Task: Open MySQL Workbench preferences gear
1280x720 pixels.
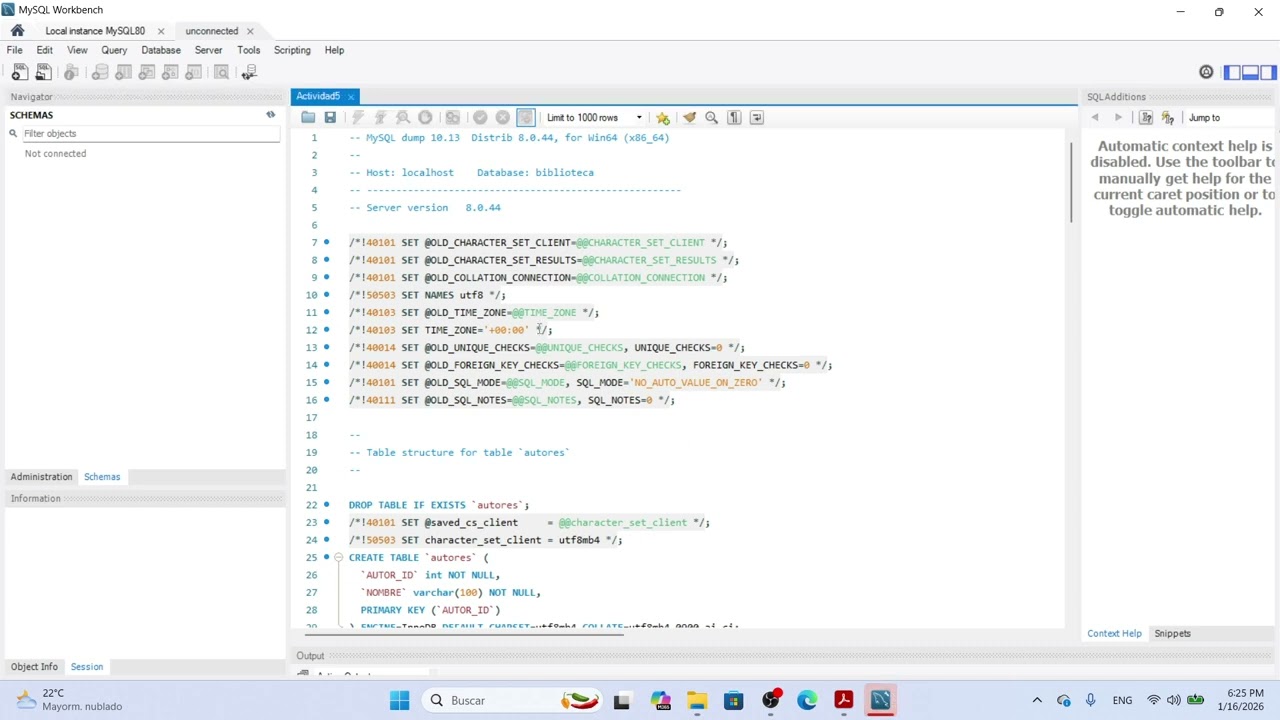Action: click(x=1206, y=72)
